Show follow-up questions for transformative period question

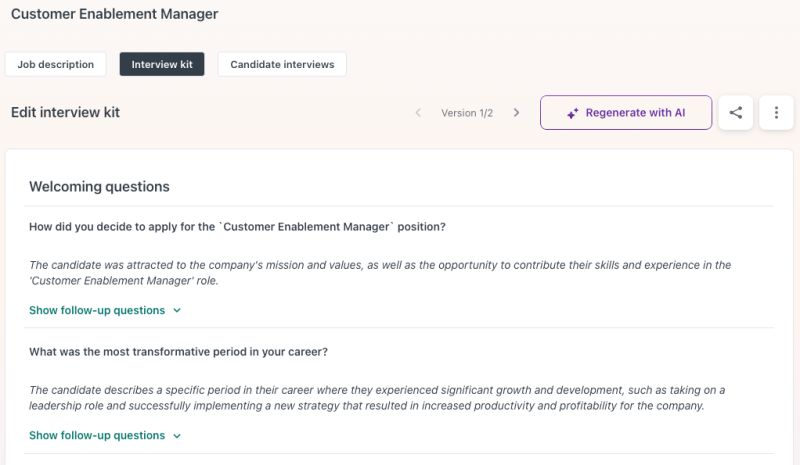[x=97, y=436]
